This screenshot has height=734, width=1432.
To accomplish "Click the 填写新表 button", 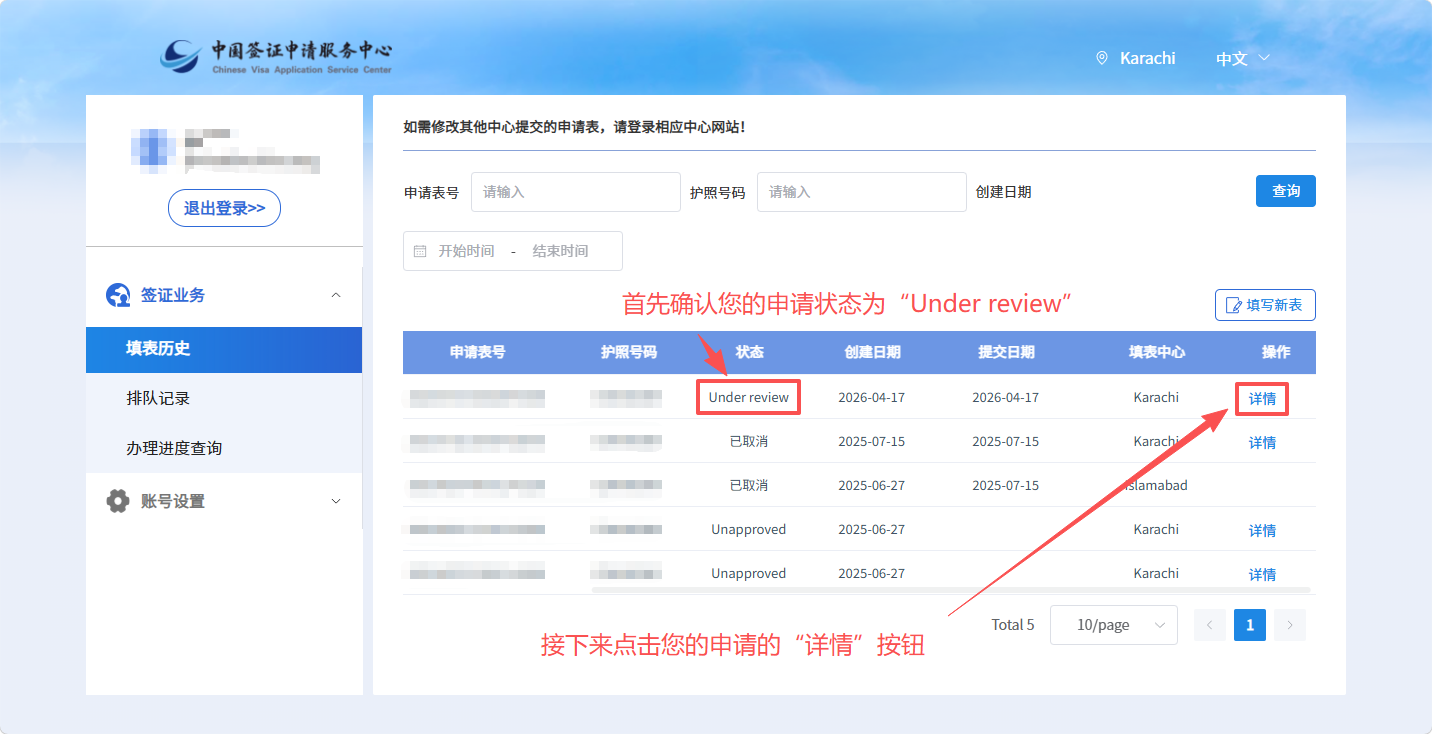I will click(1265, 305).
